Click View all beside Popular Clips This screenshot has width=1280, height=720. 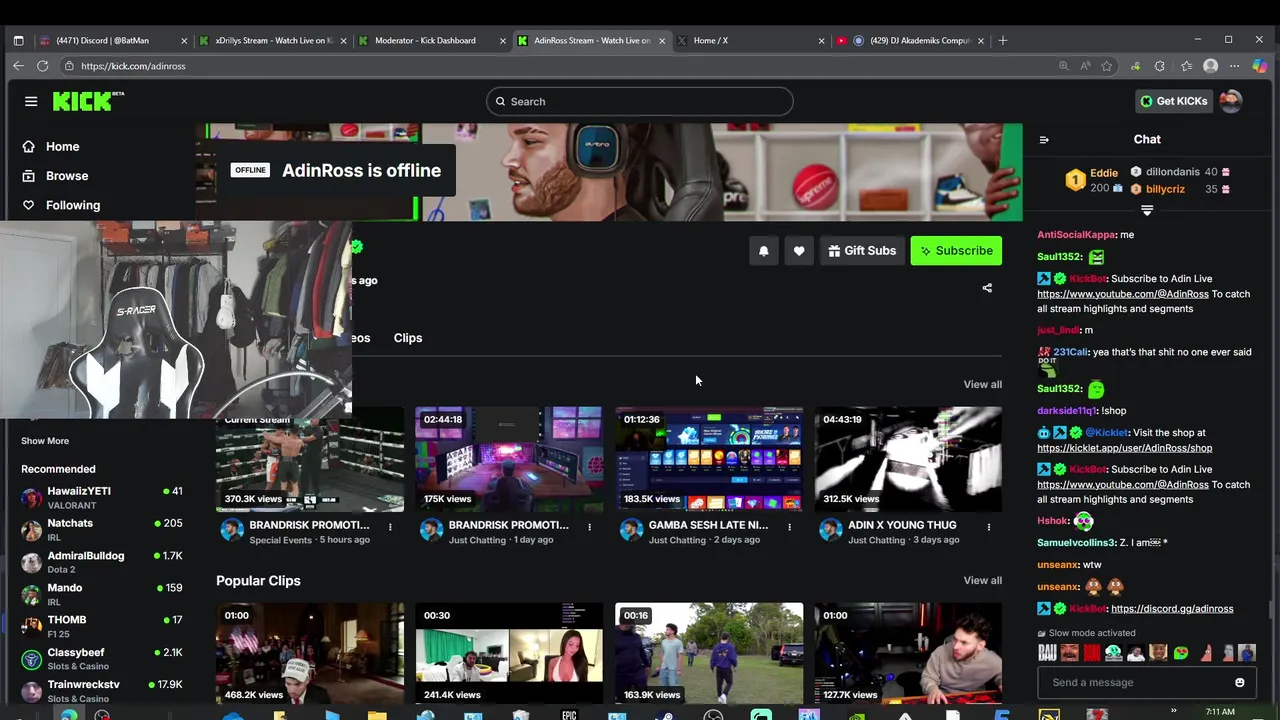(x=982, y=580)
